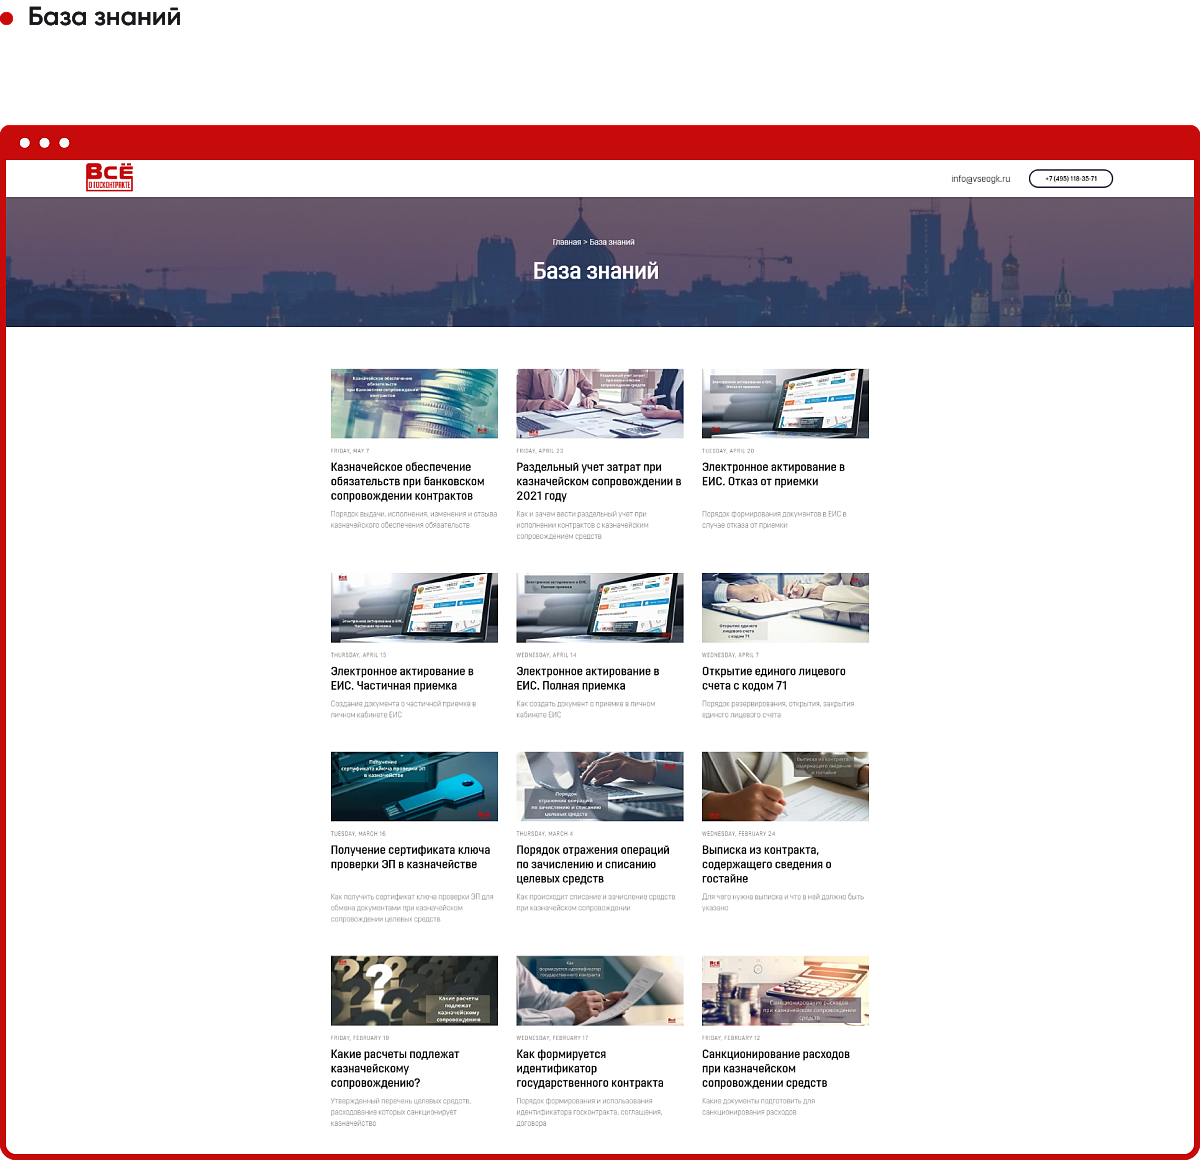Click the Открытие единого лицевого счета handshake thumbnail
This screenshot has width=1200, height=1160.
click(785, 607)
